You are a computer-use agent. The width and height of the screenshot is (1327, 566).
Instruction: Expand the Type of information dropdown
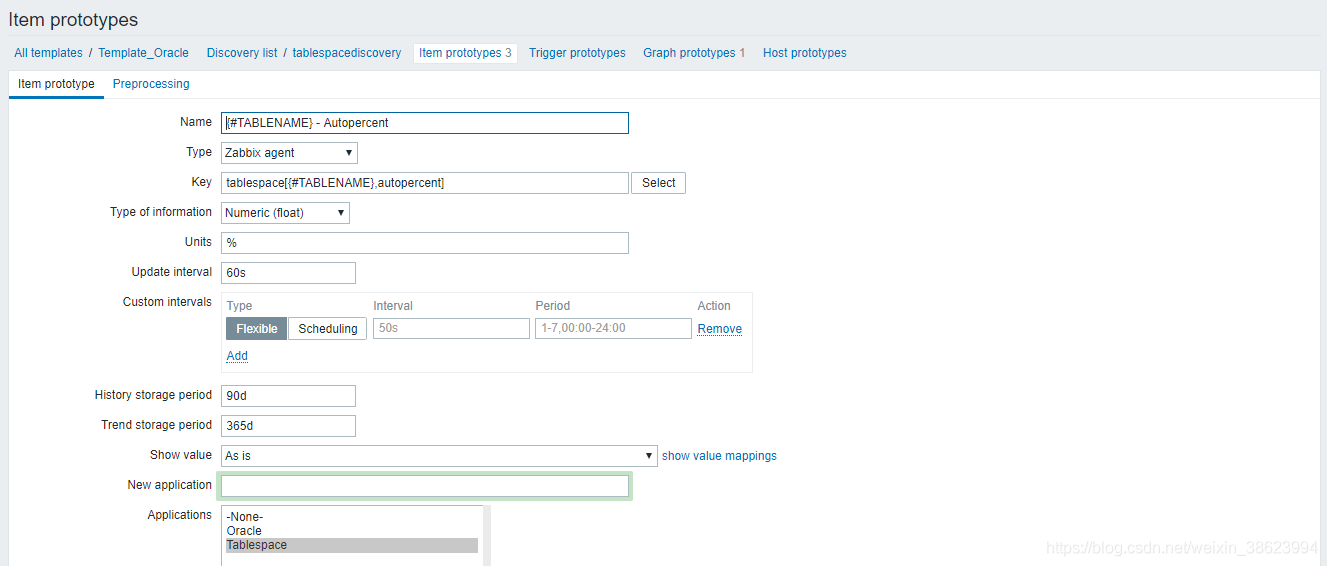pyautogui.click(x=285, y=213)
